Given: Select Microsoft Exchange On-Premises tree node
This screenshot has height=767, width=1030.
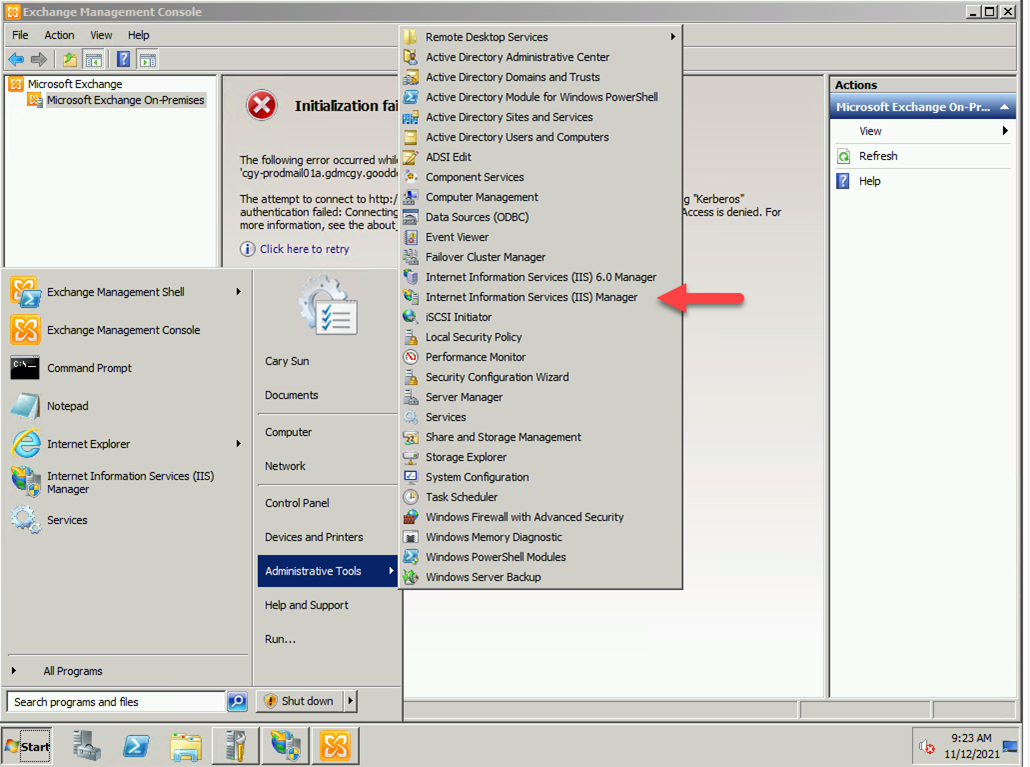Looking at the screenshot, I should pos(125,100).
